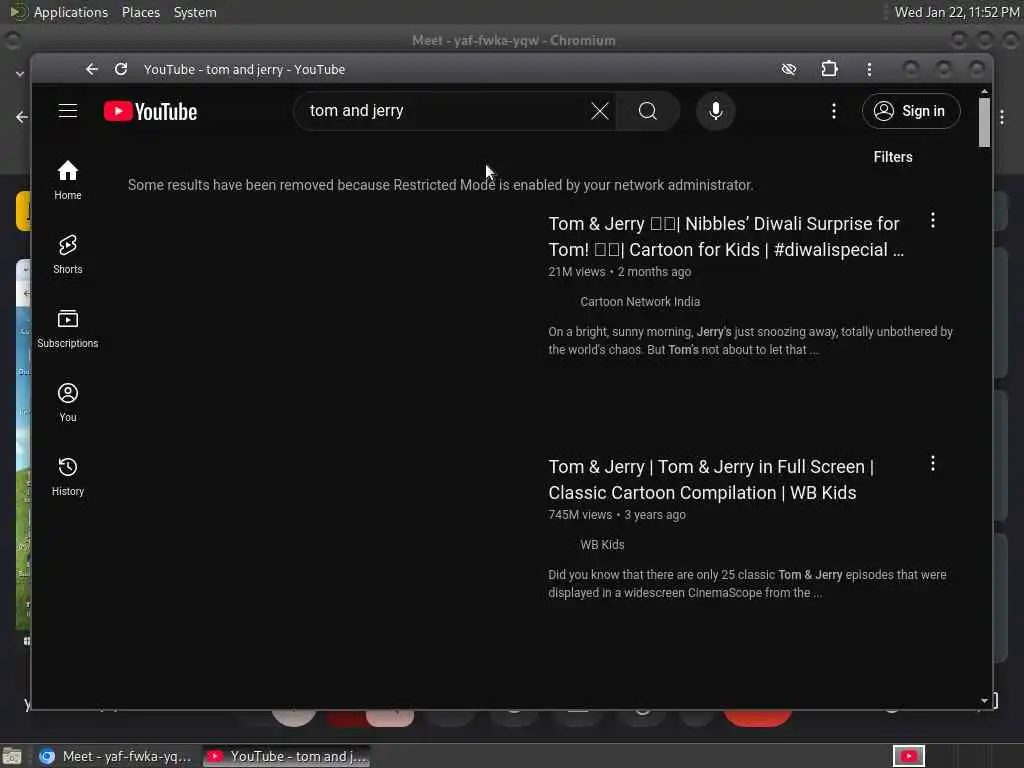The width and height of the screenshot is (1024, 768).
Task: Open Subscriptions in the sidebar
Action: (x=68, y=328)
